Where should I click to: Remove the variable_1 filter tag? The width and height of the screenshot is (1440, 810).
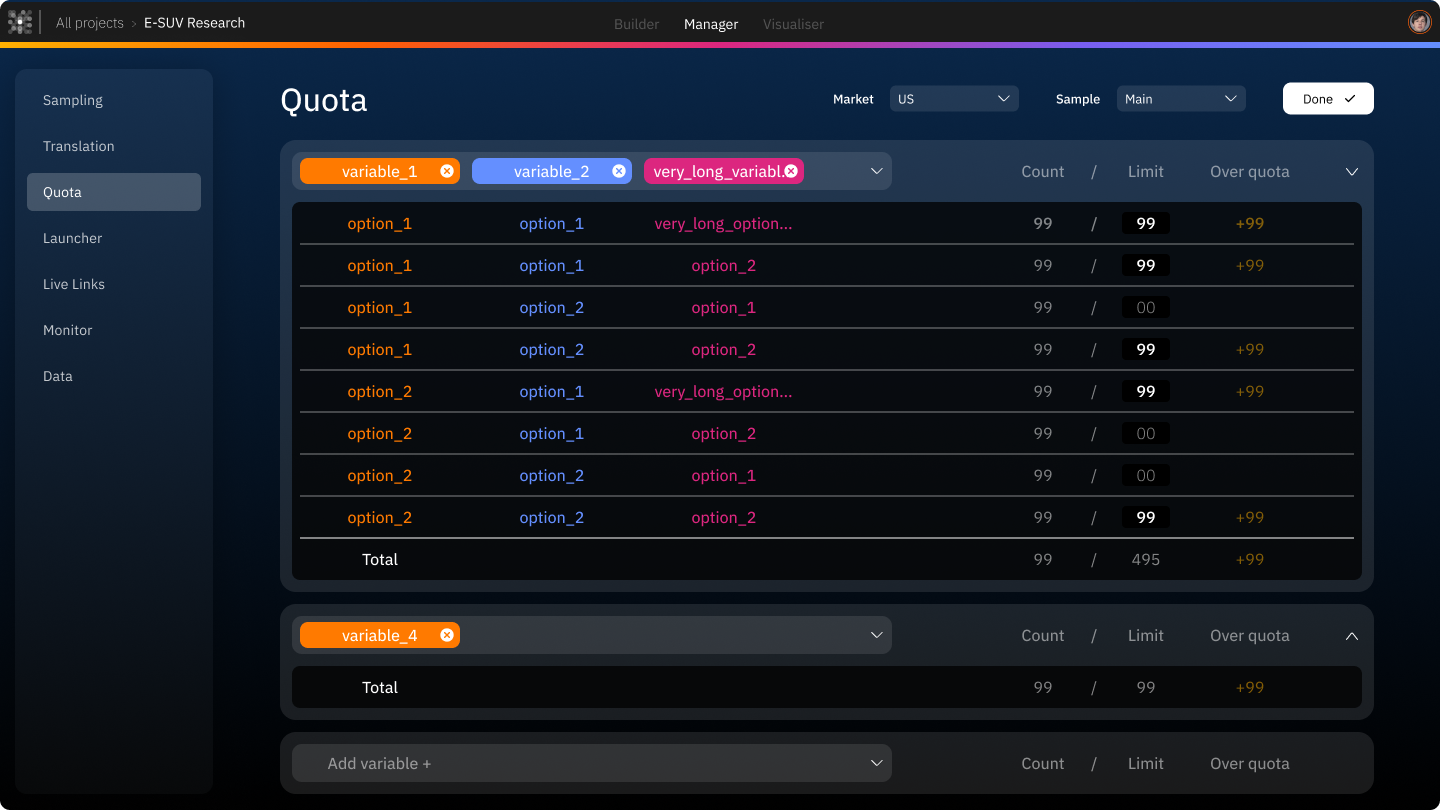coord(447,171)
